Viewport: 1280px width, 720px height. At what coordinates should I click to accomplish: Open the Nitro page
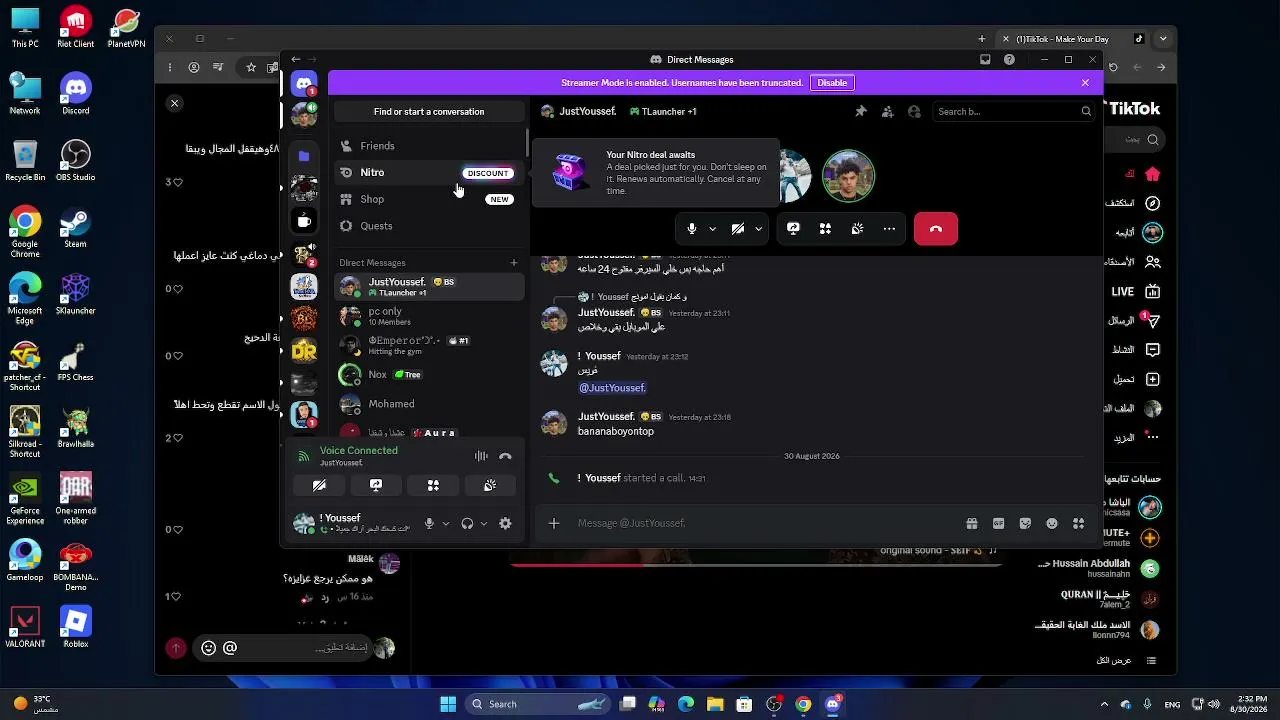[x=429, y=173]
